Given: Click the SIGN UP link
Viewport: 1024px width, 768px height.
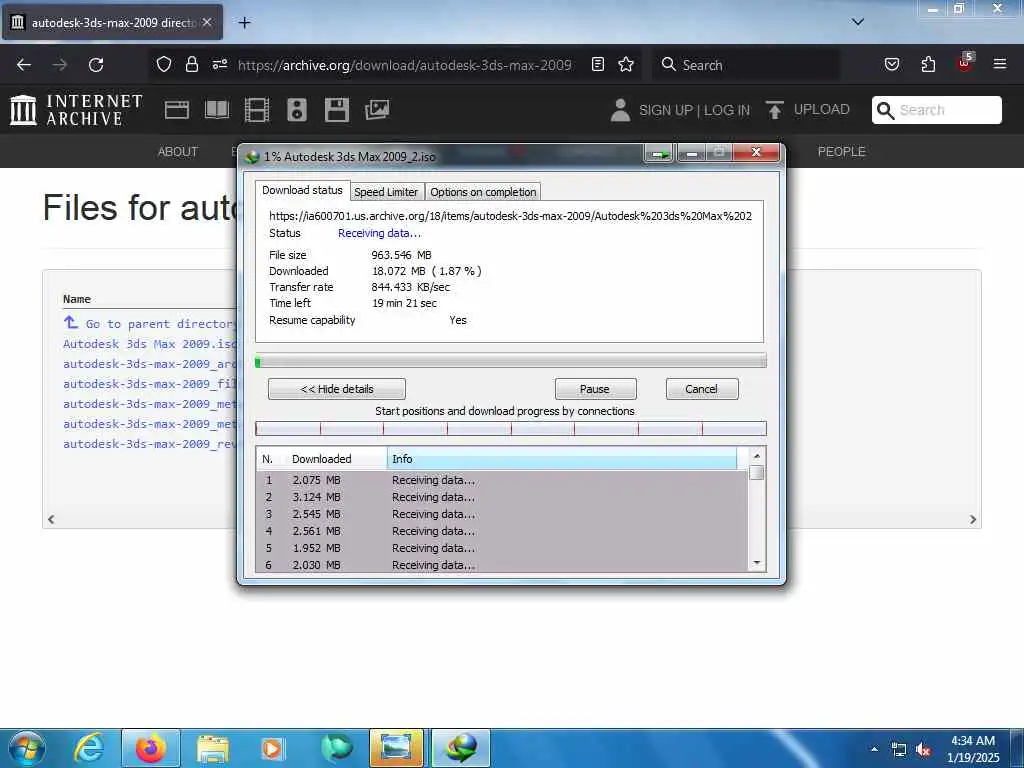Looking at the screenshot, I should (665, 110).
